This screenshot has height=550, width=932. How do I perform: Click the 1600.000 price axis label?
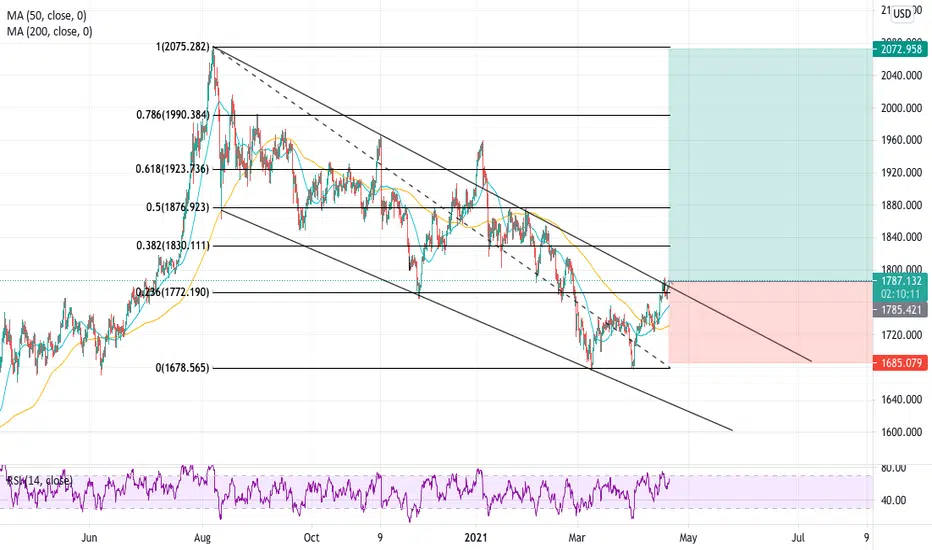point(901,432)
